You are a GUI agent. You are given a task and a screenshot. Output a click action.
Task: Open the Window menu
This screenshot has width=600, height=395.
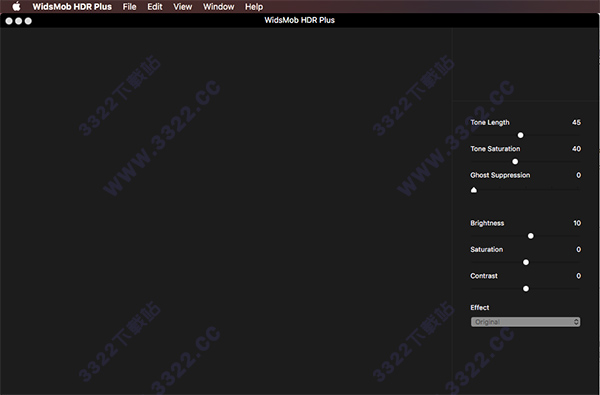(218, 7)
